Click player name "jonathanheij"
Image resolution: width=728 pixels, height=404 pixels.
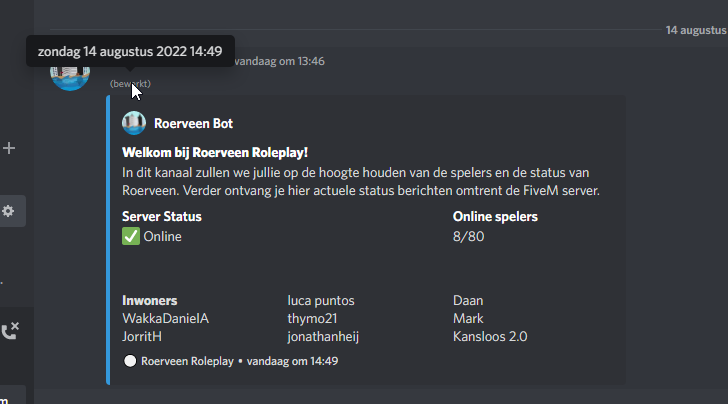click(329, 336)
